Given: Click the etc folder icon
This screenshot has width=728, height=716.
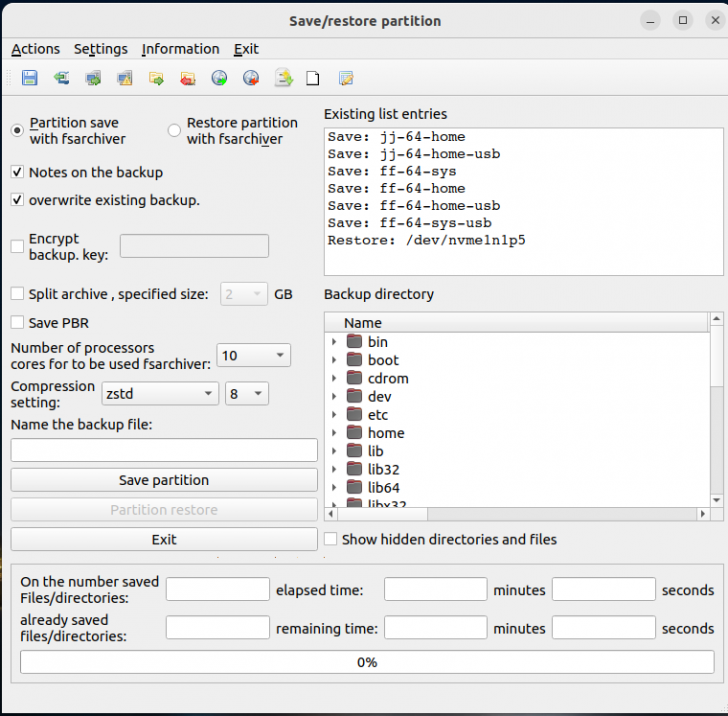Looking at the screenshot, I should tap(354, 415).
